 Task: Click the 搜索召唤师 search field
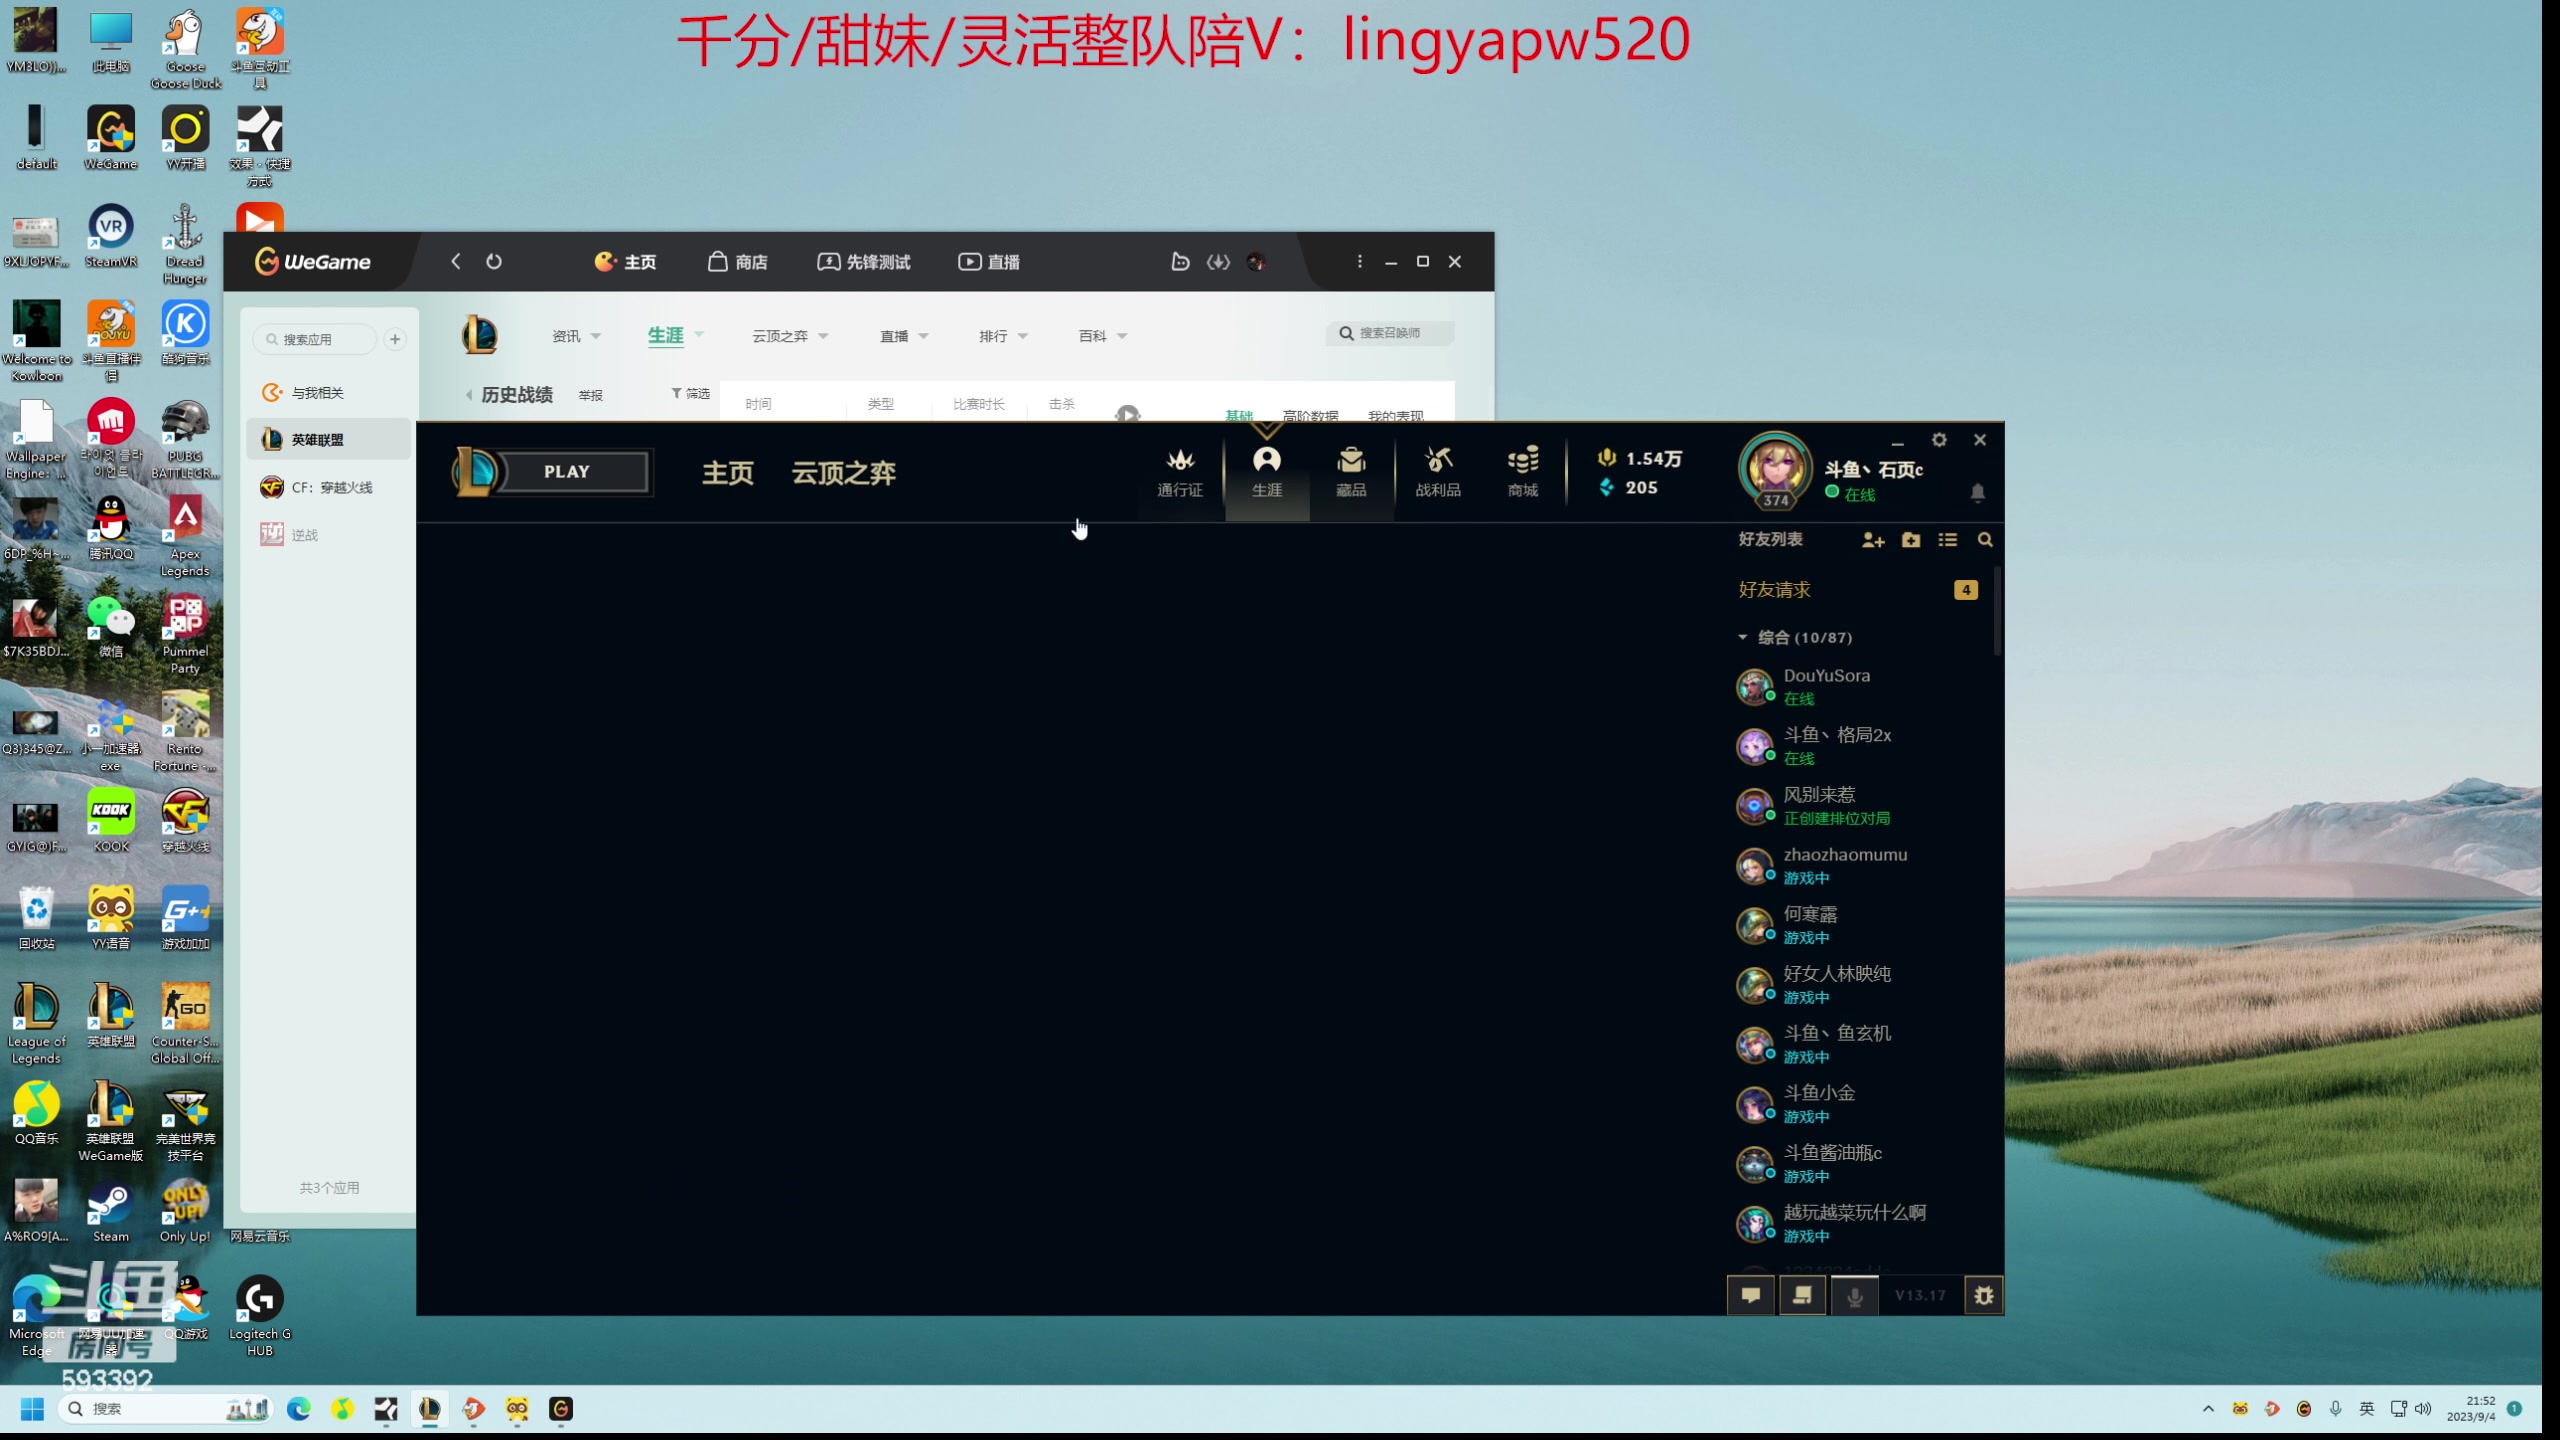coord(1390,333)
